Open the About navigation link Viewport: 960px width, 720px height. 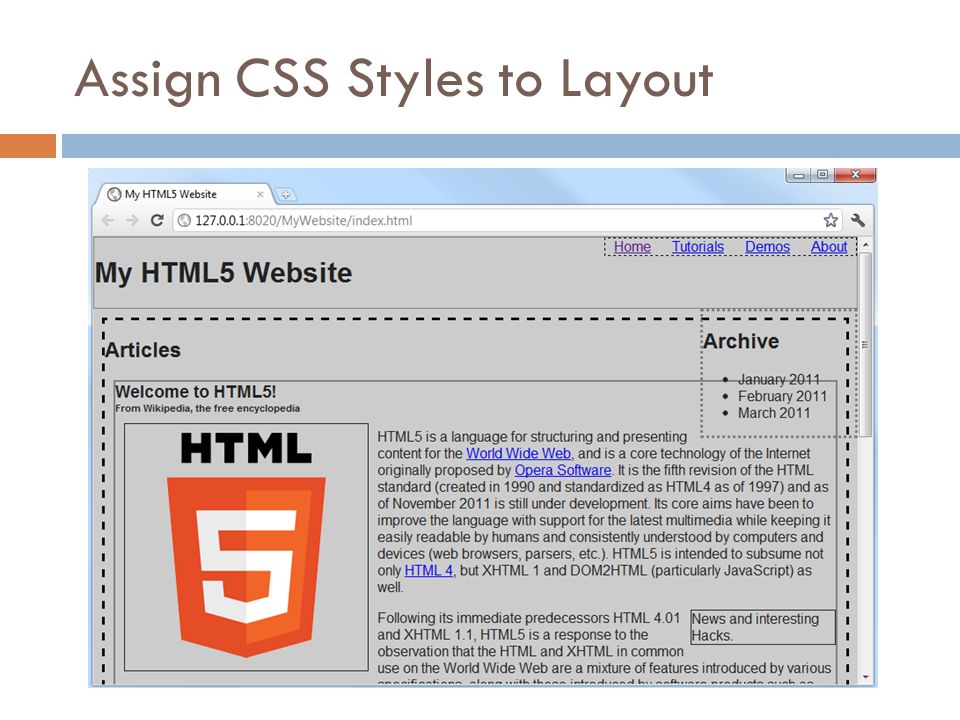(829, 247)
